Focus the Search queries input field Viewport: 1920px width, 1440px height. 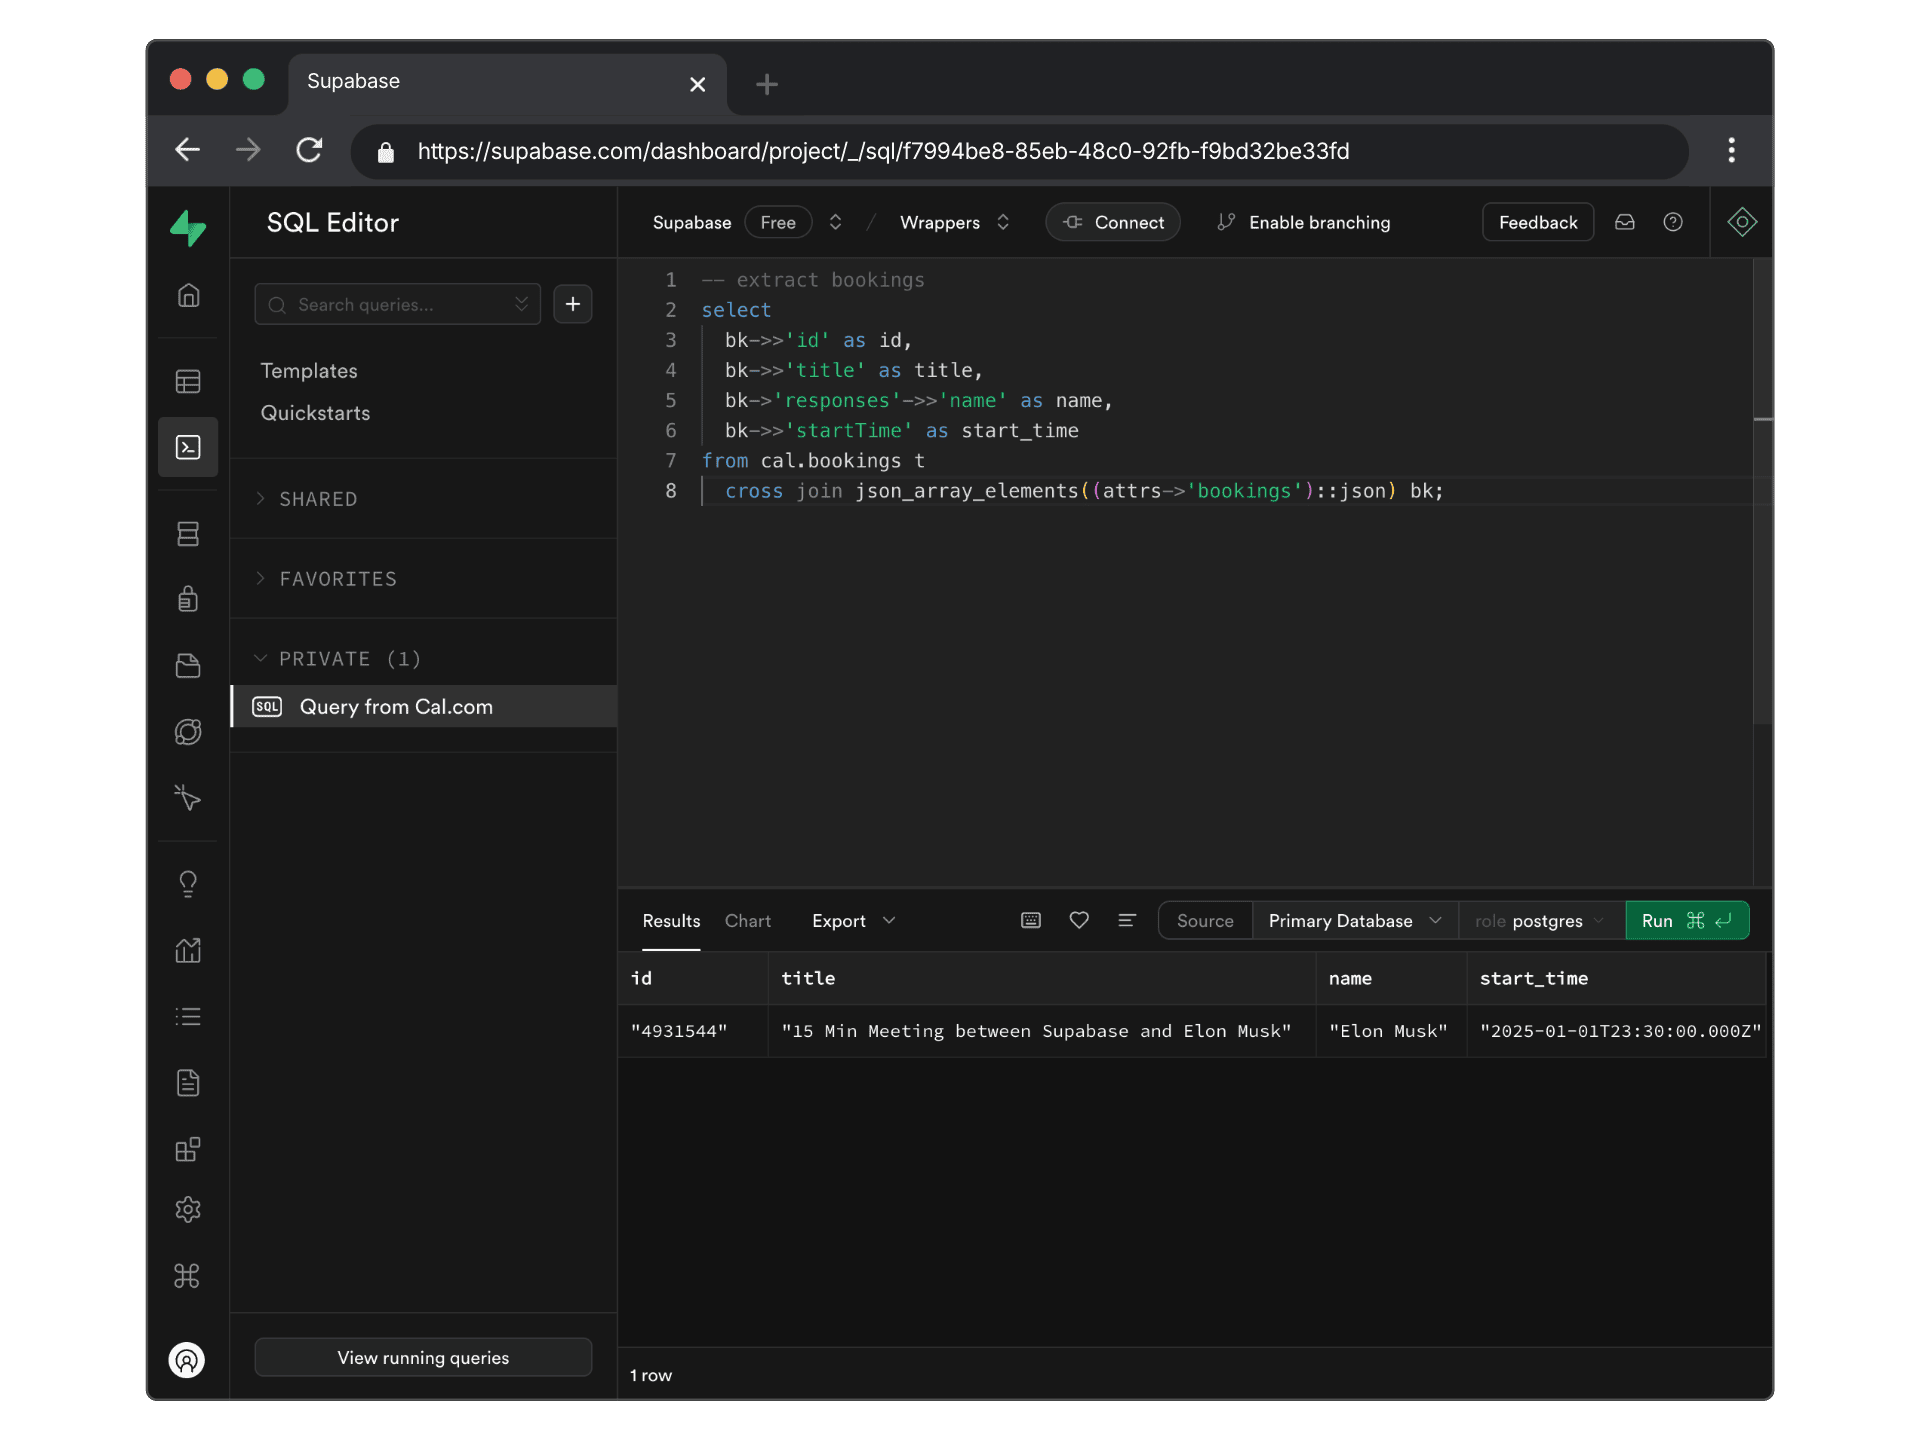point(397,304)
